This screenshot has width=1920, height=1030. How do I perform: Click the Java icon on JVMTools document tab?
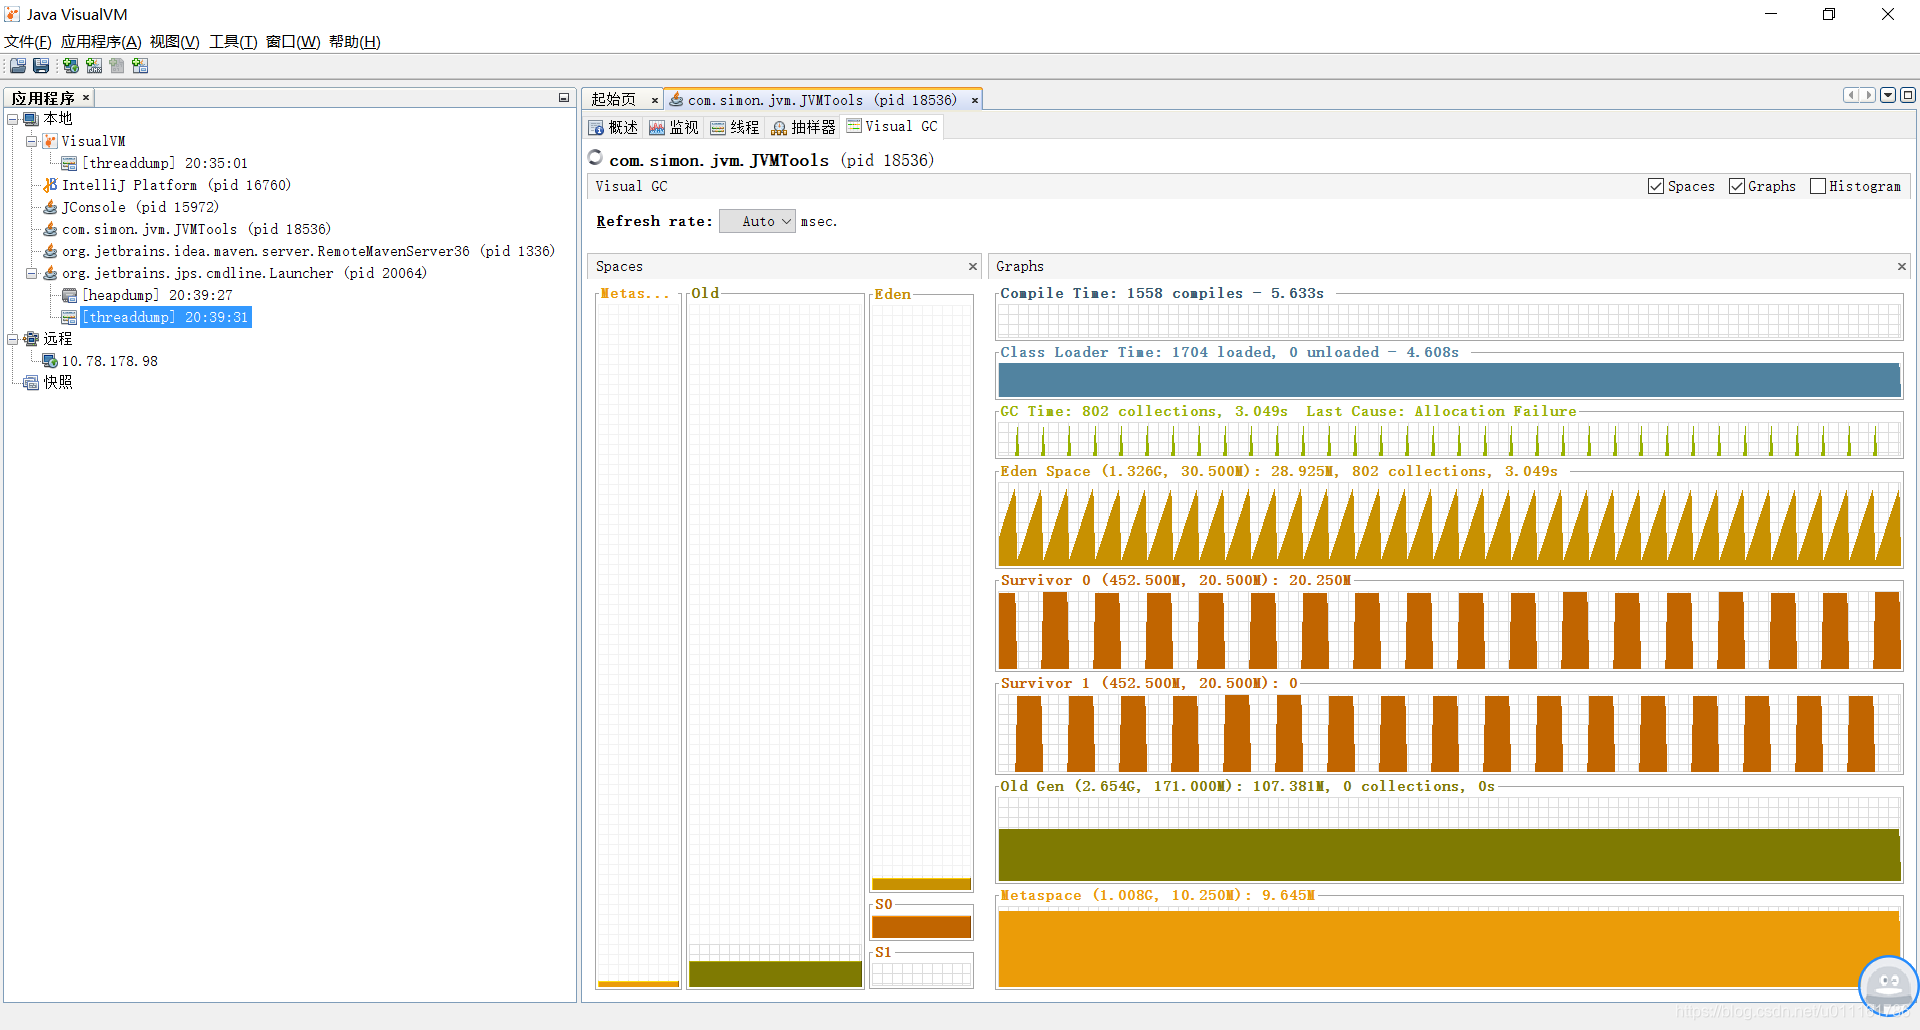(x=677, y=99)
